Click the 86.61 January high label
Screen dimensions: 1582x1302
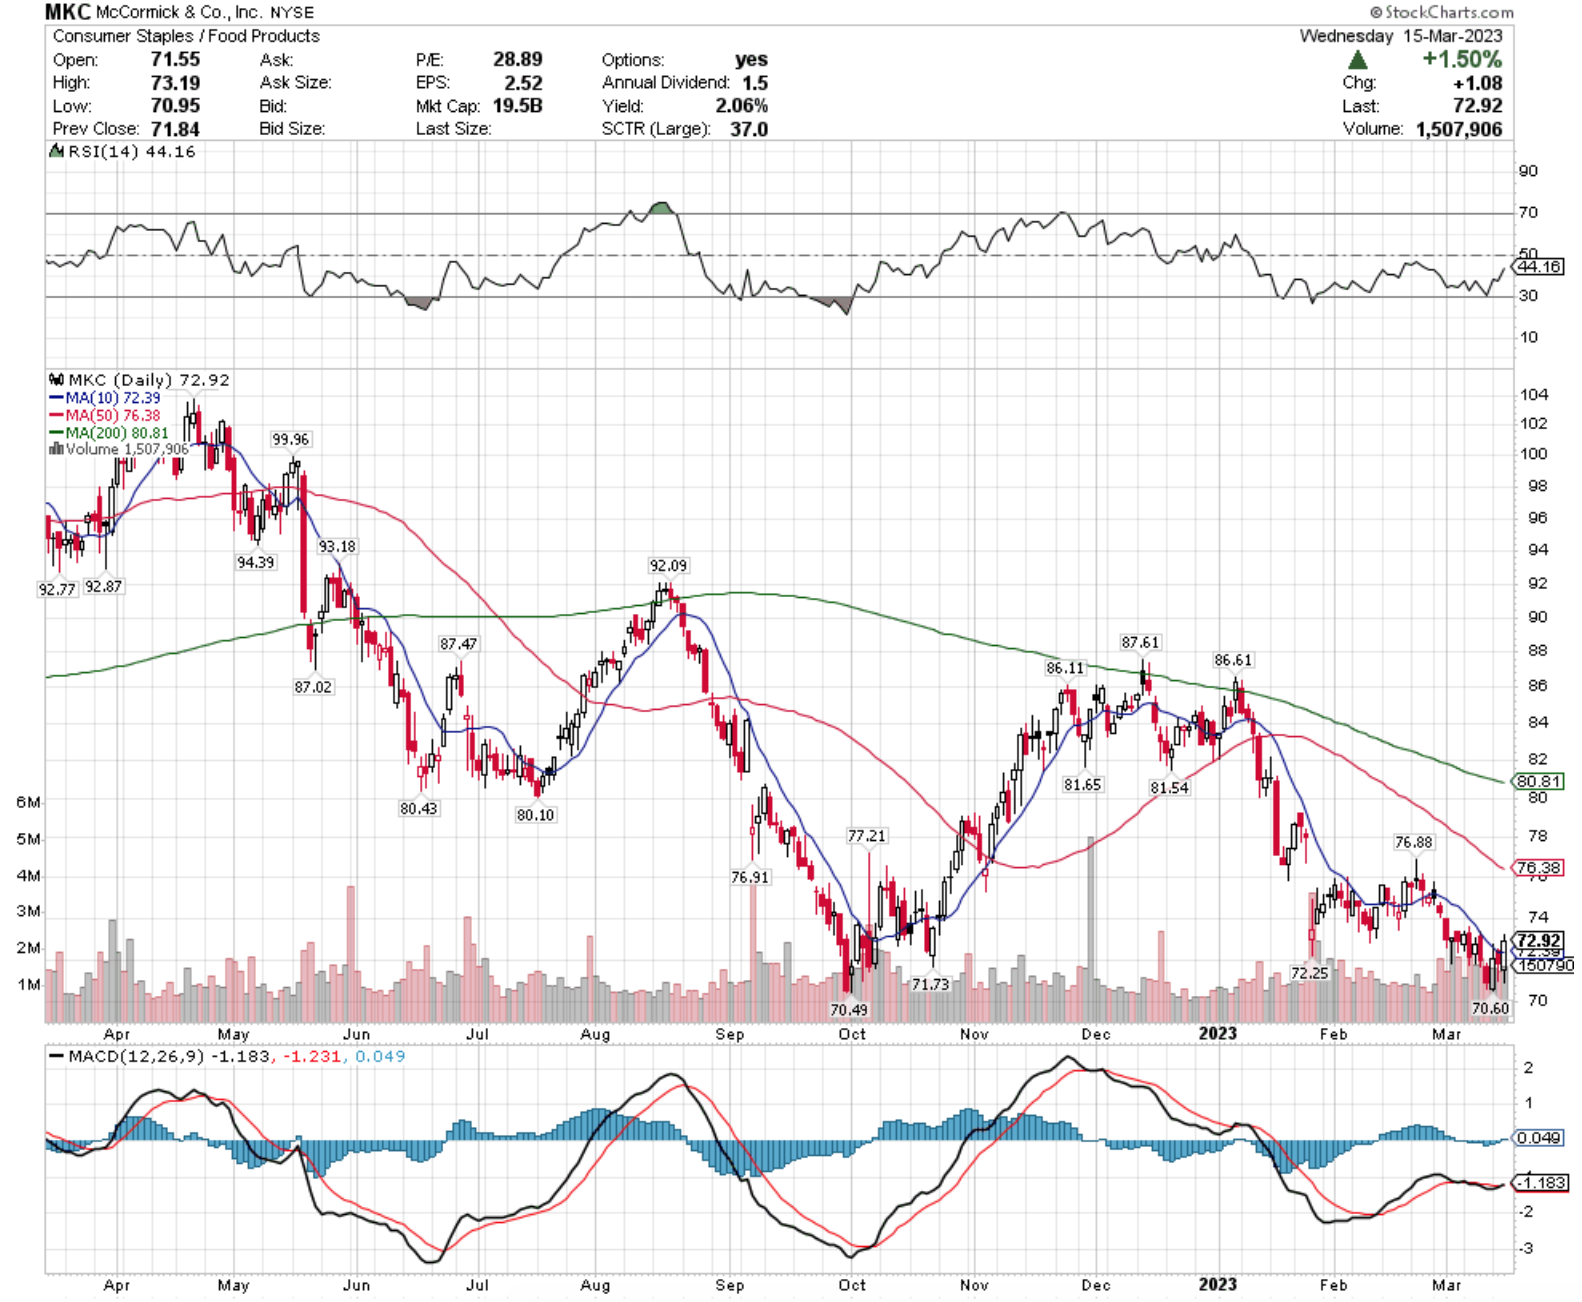point(1233,660)
